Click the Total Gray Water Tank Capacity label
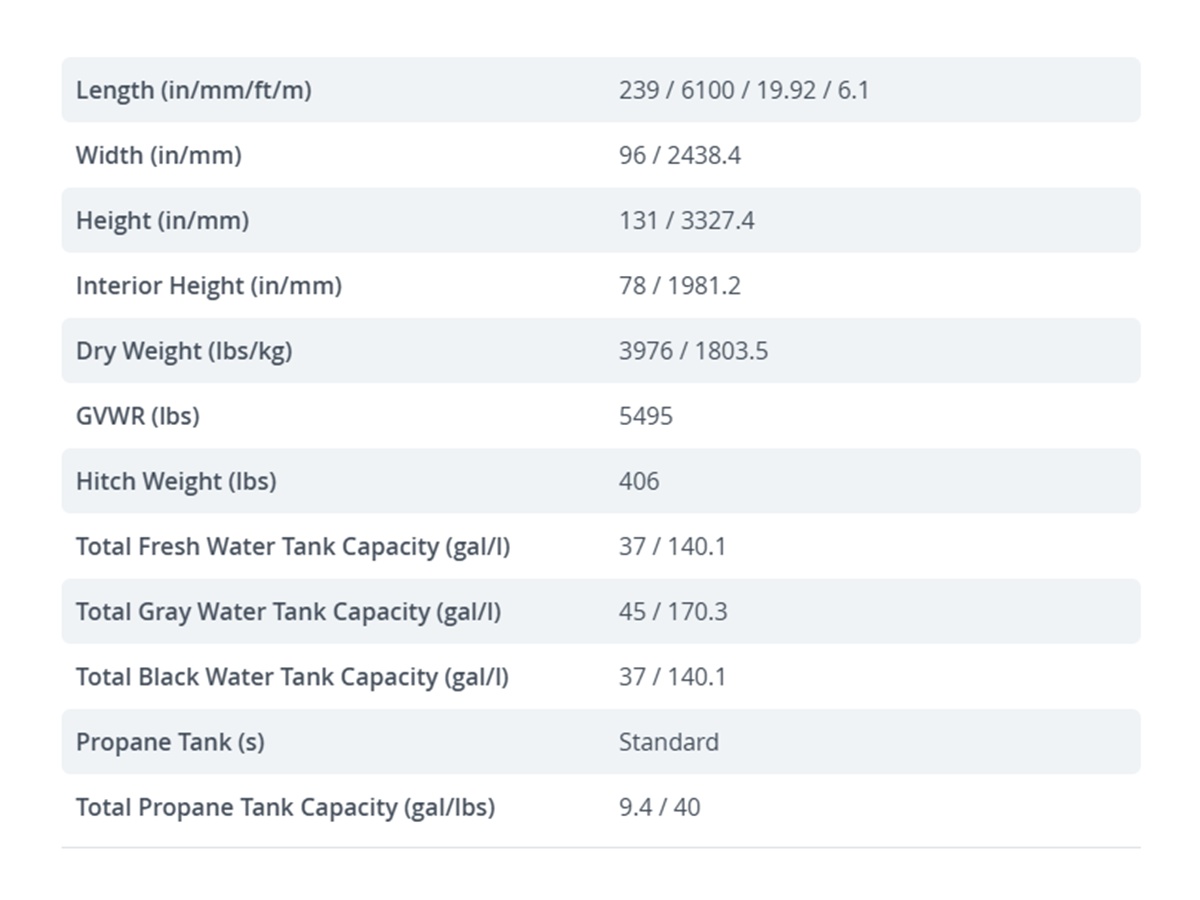The image size is (1200, 900). pyautogui.click(x=289, y=611)
